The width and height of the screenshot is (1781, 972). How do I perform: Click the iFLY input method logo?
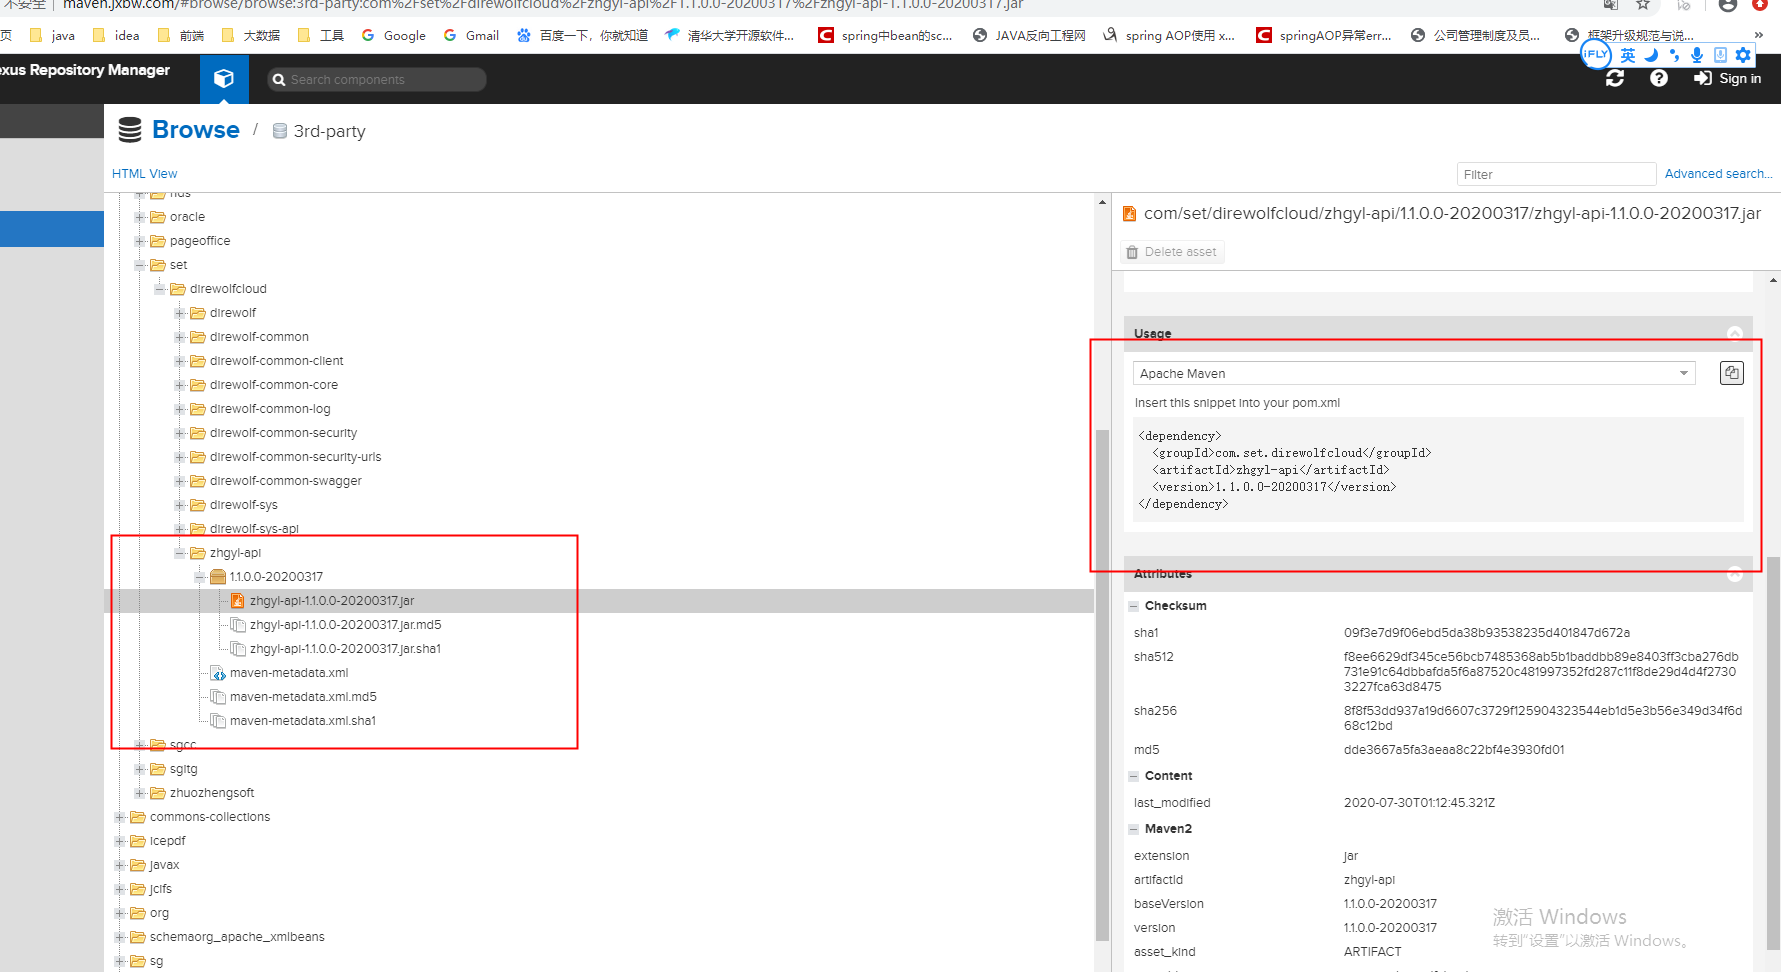tap(1596, 54)
